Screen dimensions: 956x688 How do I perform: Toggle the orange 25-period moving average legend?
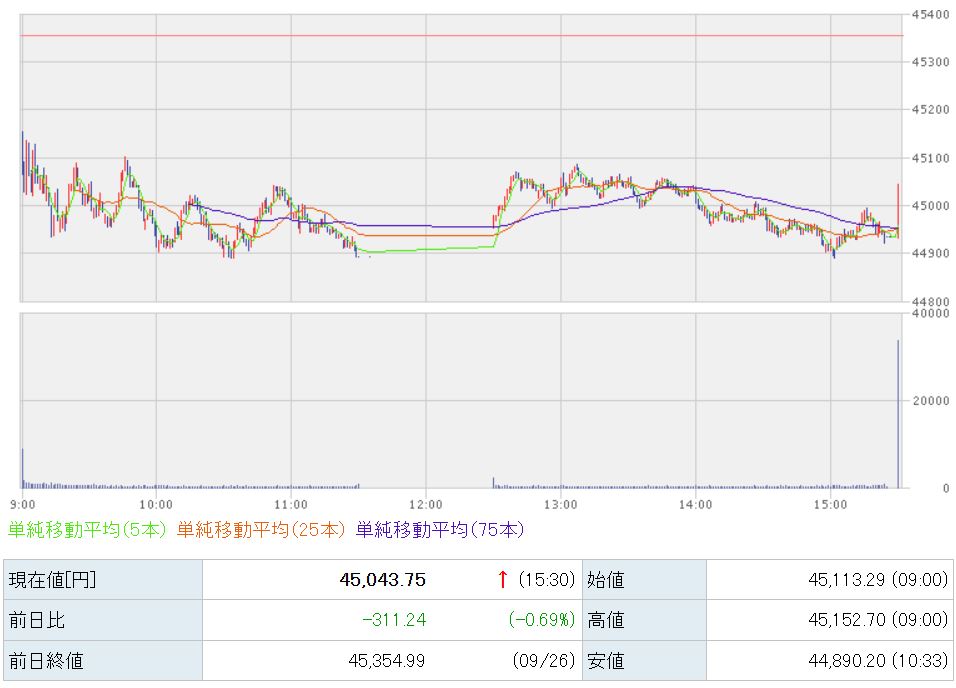[x=262, y=529]
